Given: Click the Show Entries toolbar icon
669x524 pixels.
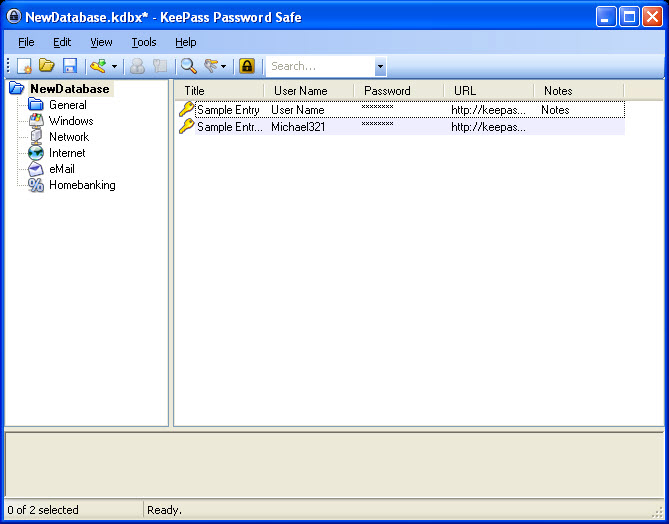Looking at the screenshot, I should pyautogui.click(x=211, y=66).
